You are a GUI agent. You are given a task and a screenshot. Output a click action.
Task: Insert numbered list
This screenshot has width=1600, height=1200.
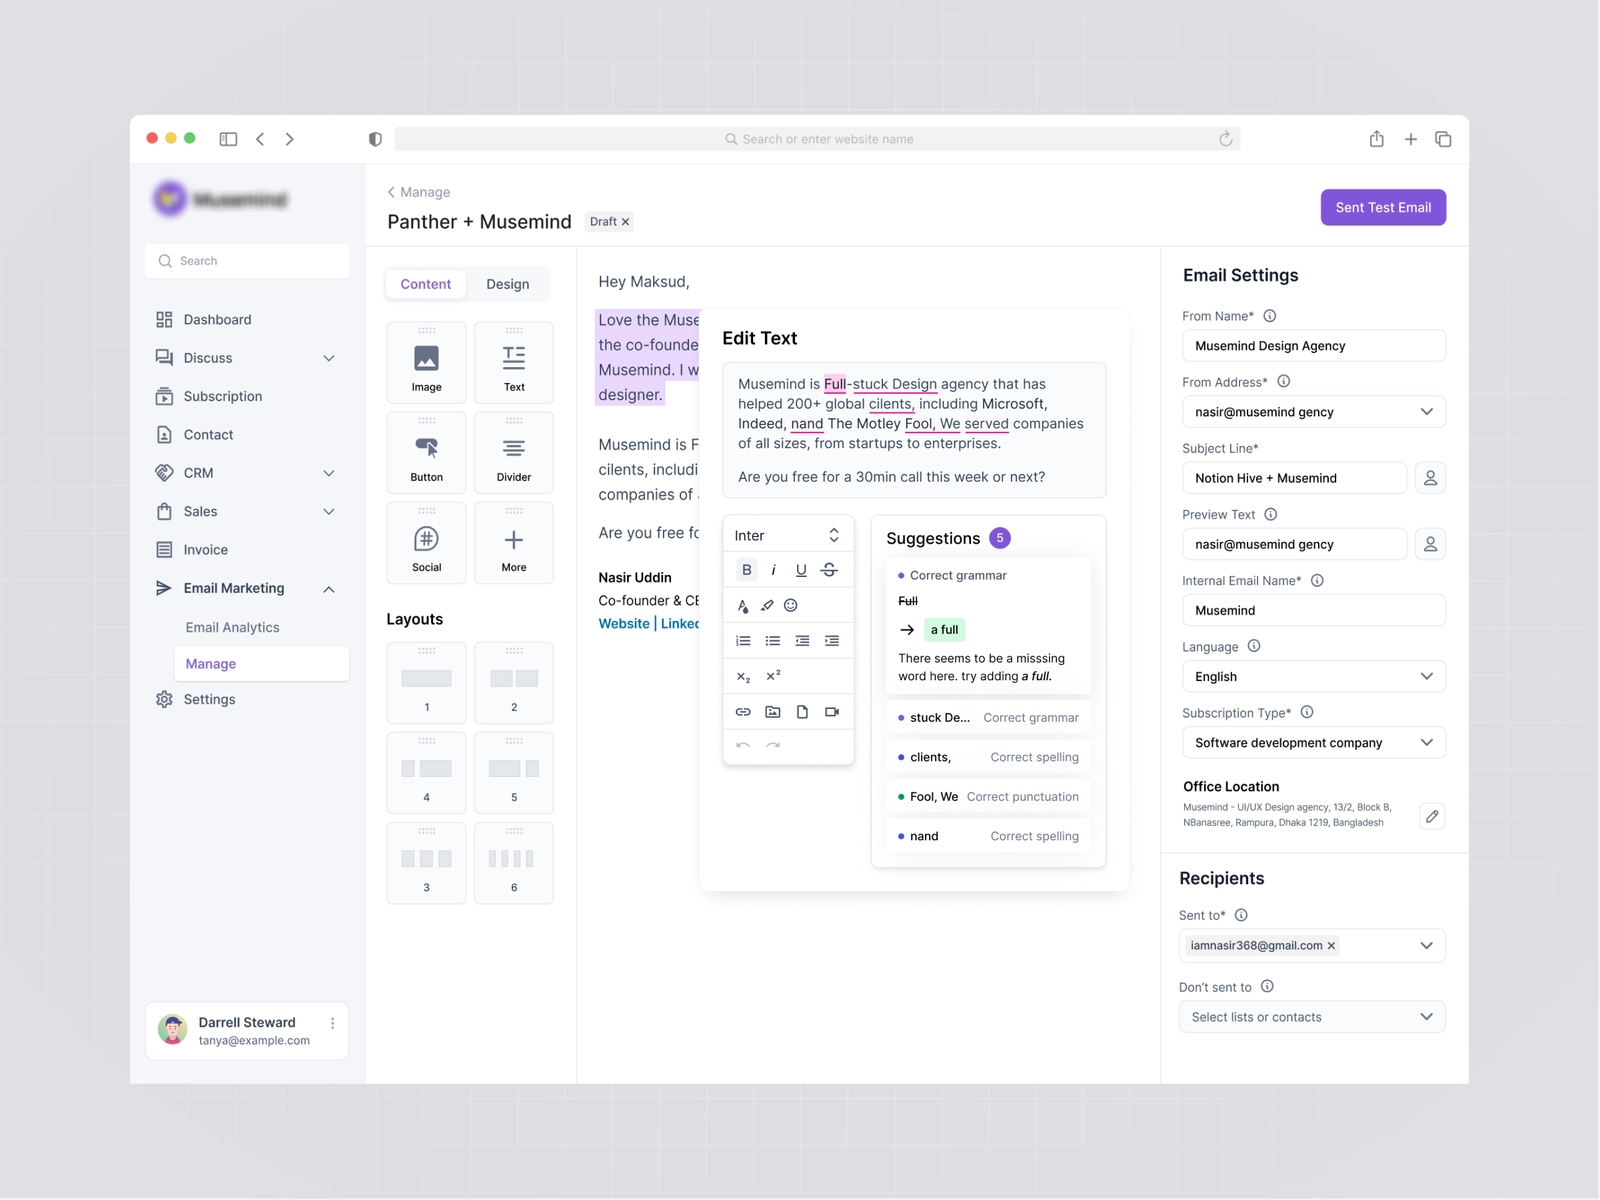[743, 641]
